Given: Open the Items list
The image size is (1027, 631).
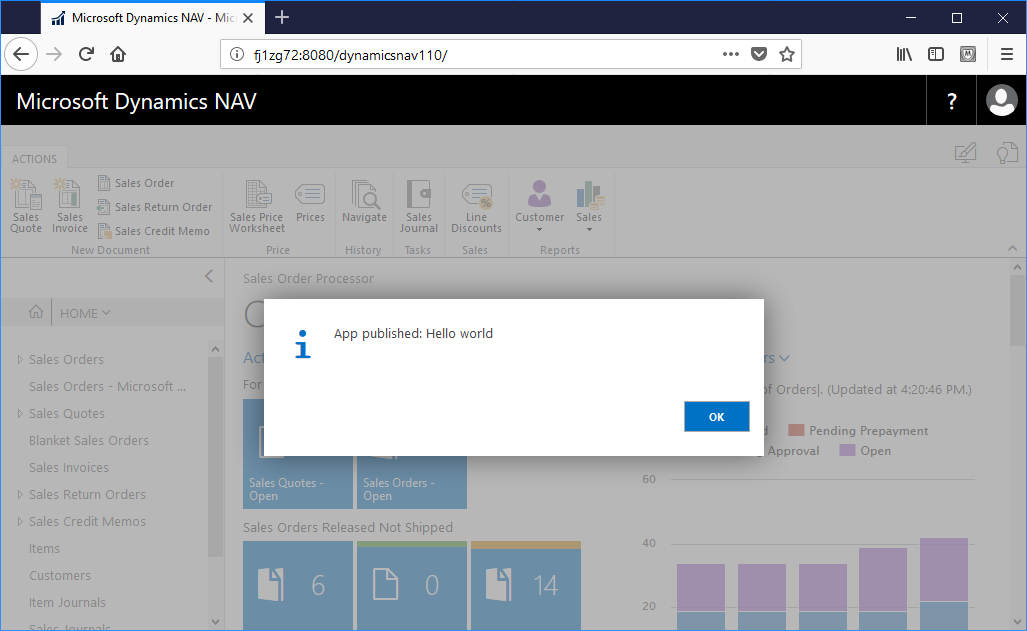Looking at the screenshot, I should click(x=44, y=548).
